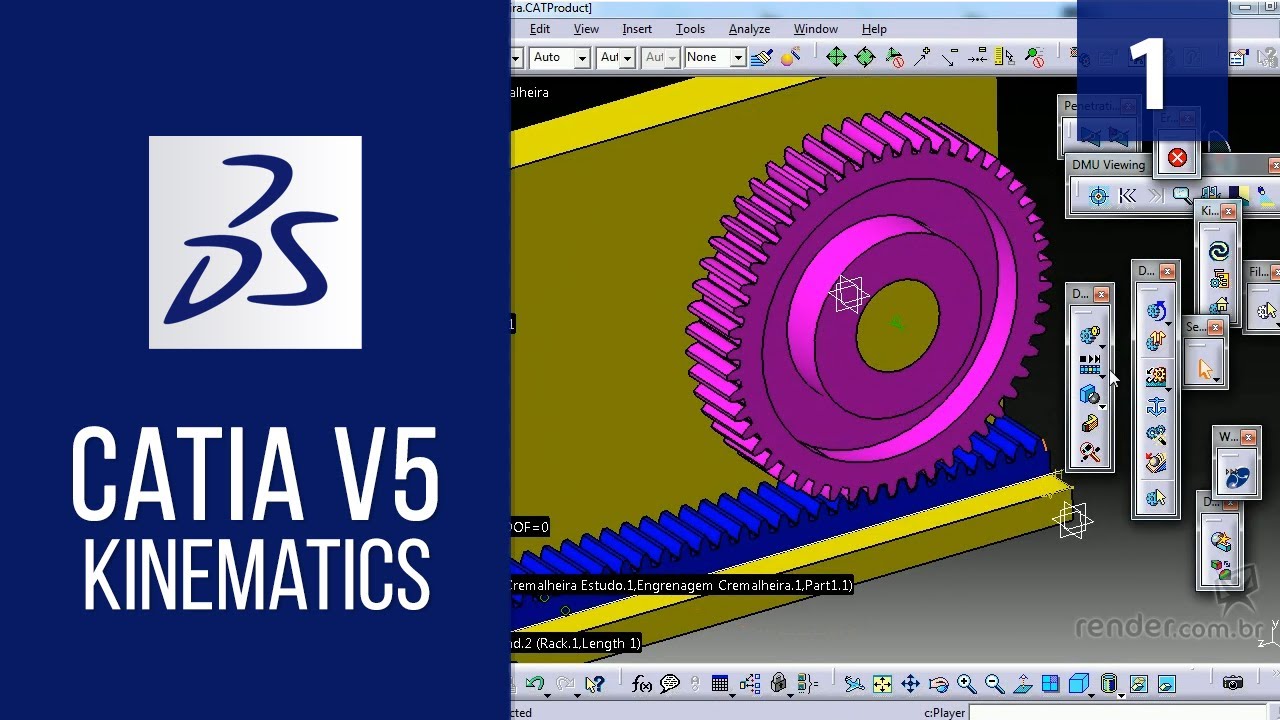The image size is (1280, 720).
Task: Open the Window menu
Action: pos(816,29)
